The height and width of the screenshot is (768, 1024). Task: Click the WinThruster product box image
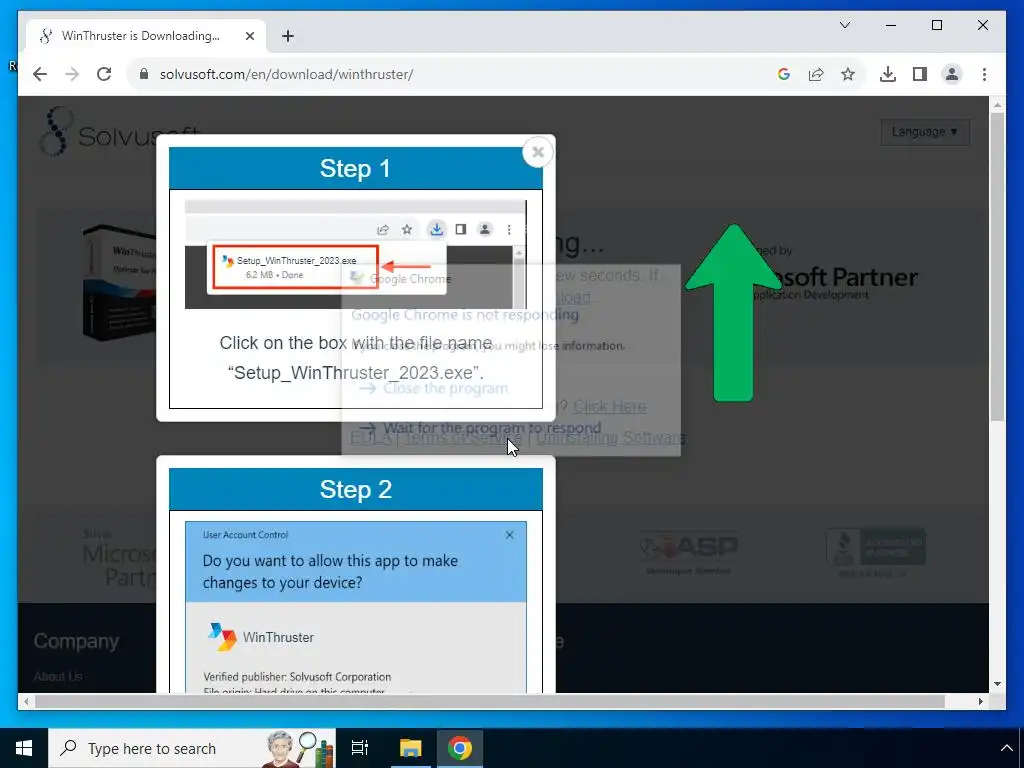120,282
